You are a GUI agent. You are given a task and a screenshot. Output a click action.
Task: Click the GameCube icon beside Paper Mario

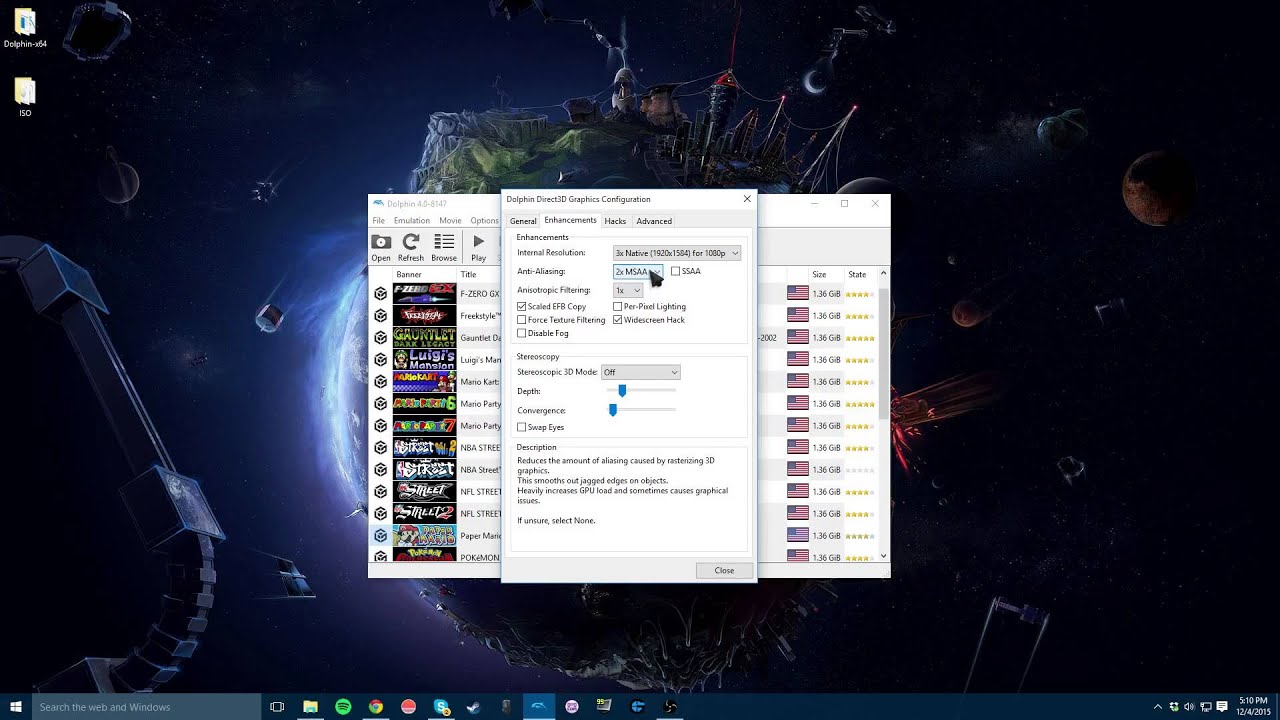(380, 536)
